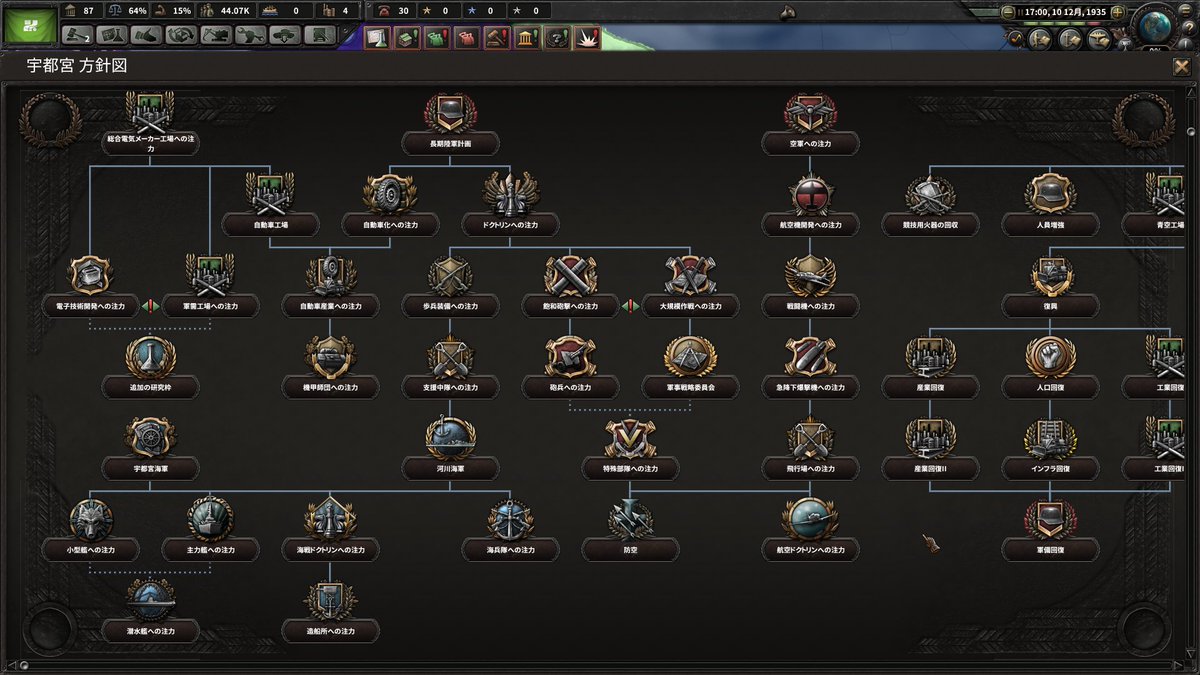Pick the 特殊部隊への注力 focus

pyautogui.click(x=630, y=447)
